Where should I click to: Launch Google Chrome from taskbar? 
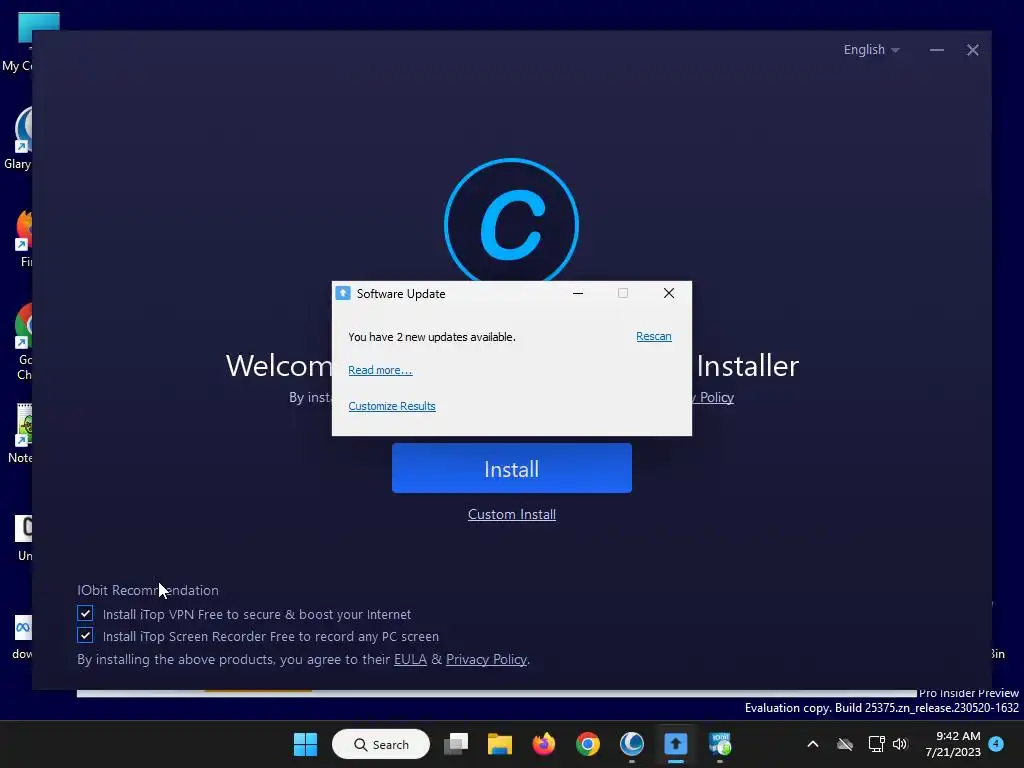[x=588, y=744]
